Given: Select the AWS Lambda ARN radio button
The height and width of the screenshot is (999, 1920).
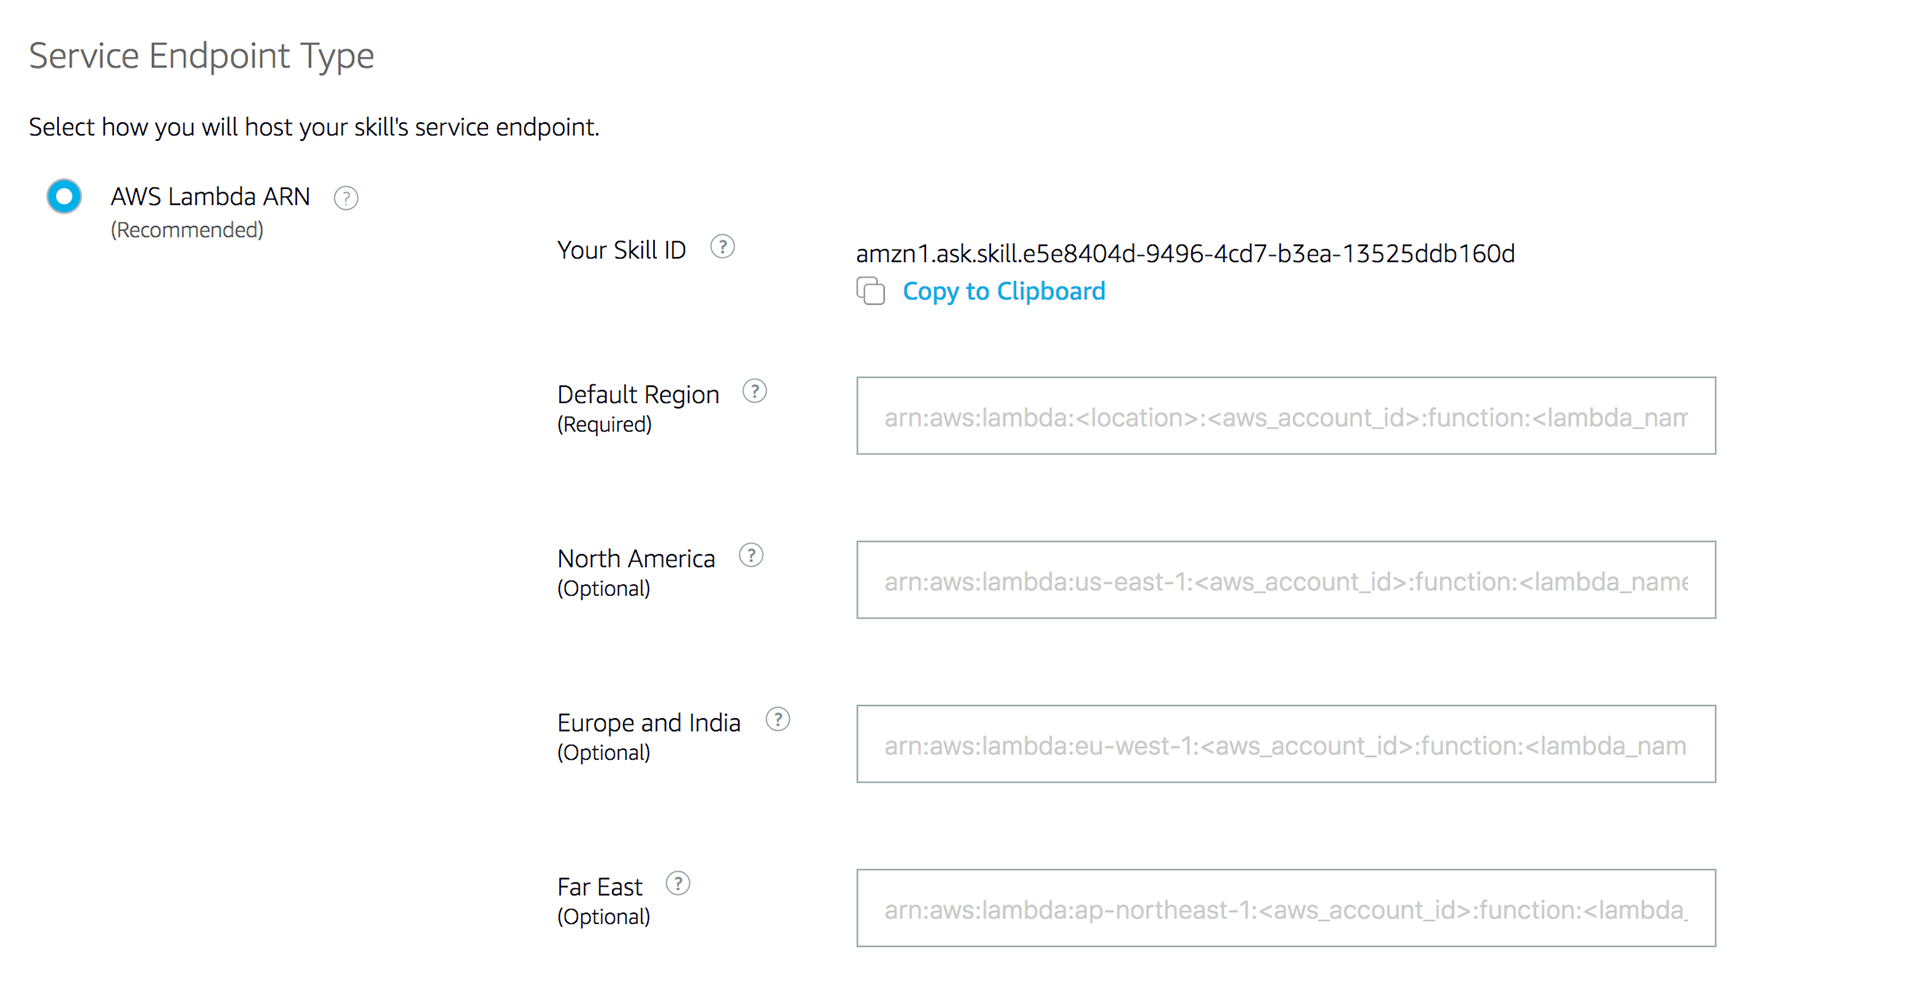Looking at the screenshot, I should pyautogui.click(x=64, y=196).
